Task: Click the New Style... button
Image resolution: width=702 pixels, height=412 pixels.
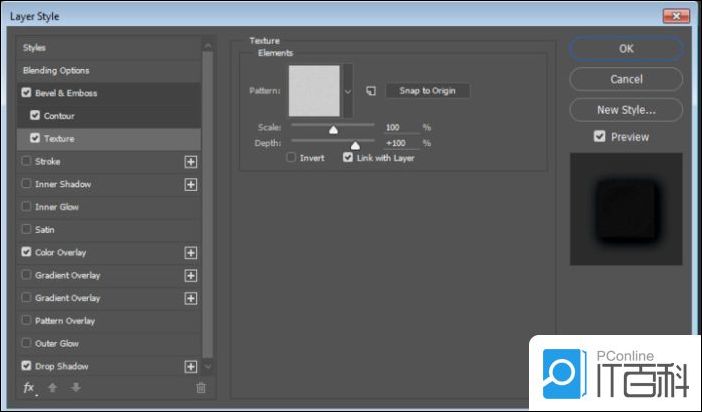Action: coord(626,110)
